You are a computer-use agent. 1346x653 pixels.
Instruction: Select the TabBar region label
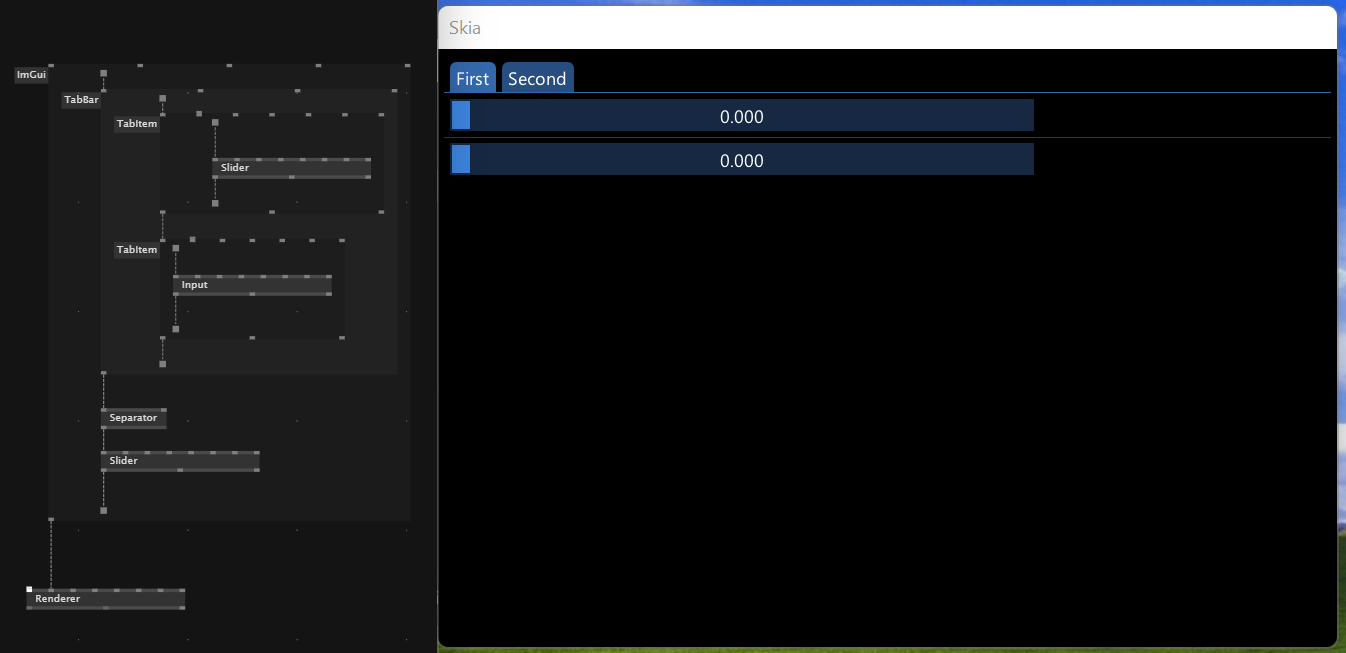[81, 100]
